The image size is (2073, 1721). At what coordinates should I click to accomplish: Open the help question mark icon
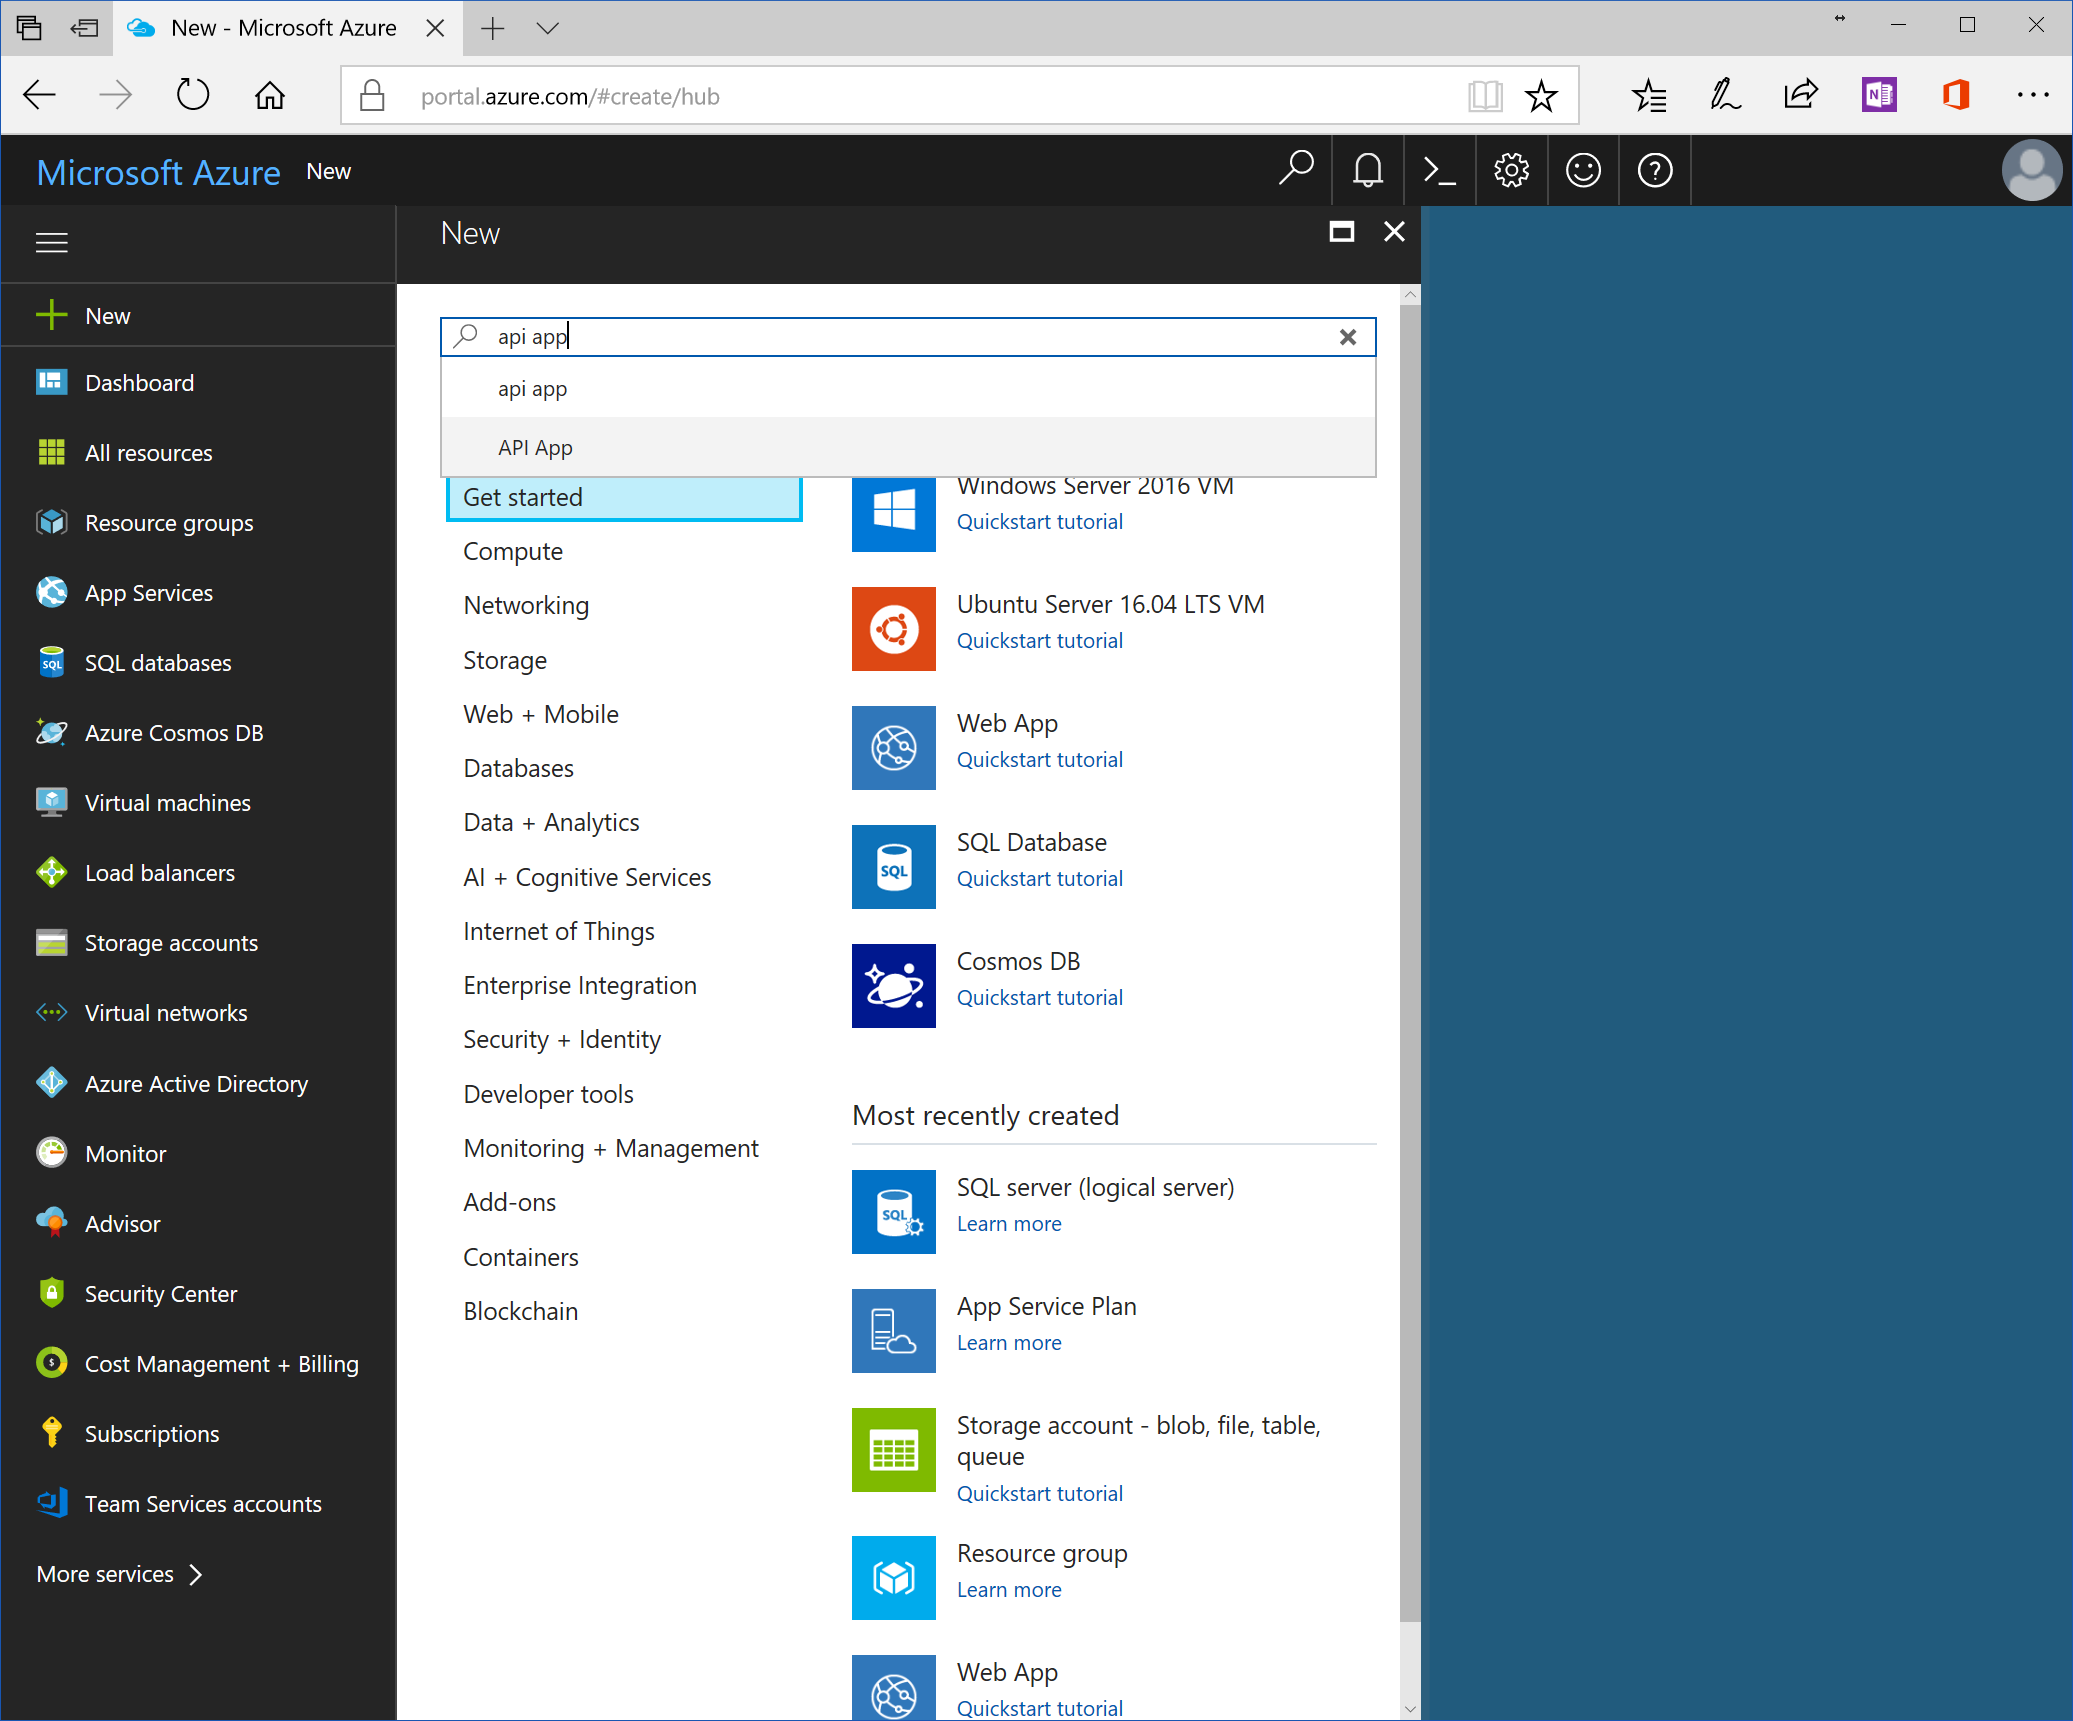pos(1655,171)
